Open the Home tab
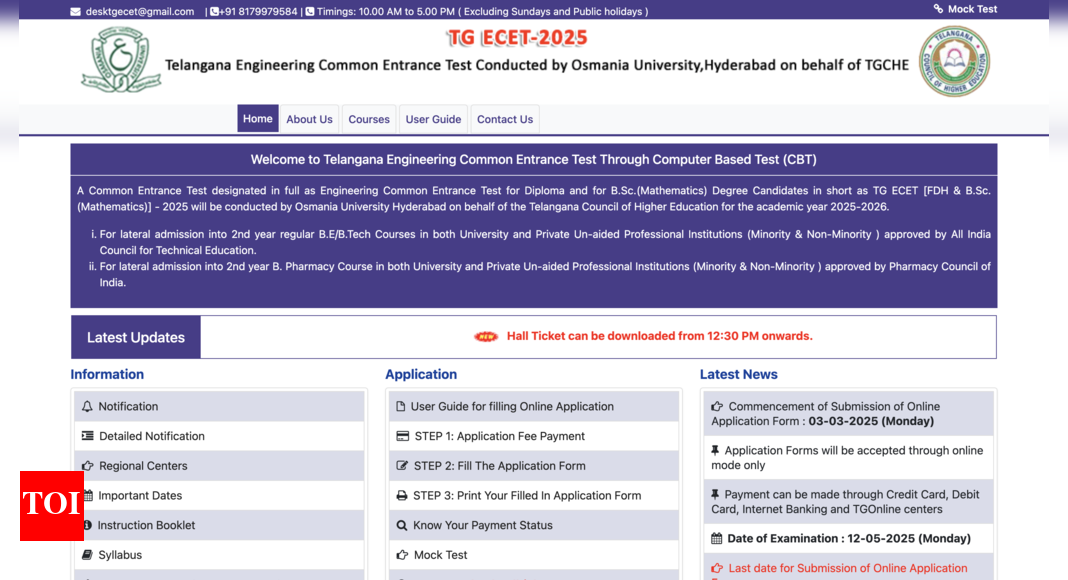This screenshot has height=580, width=1068. [x=257, y=119]
